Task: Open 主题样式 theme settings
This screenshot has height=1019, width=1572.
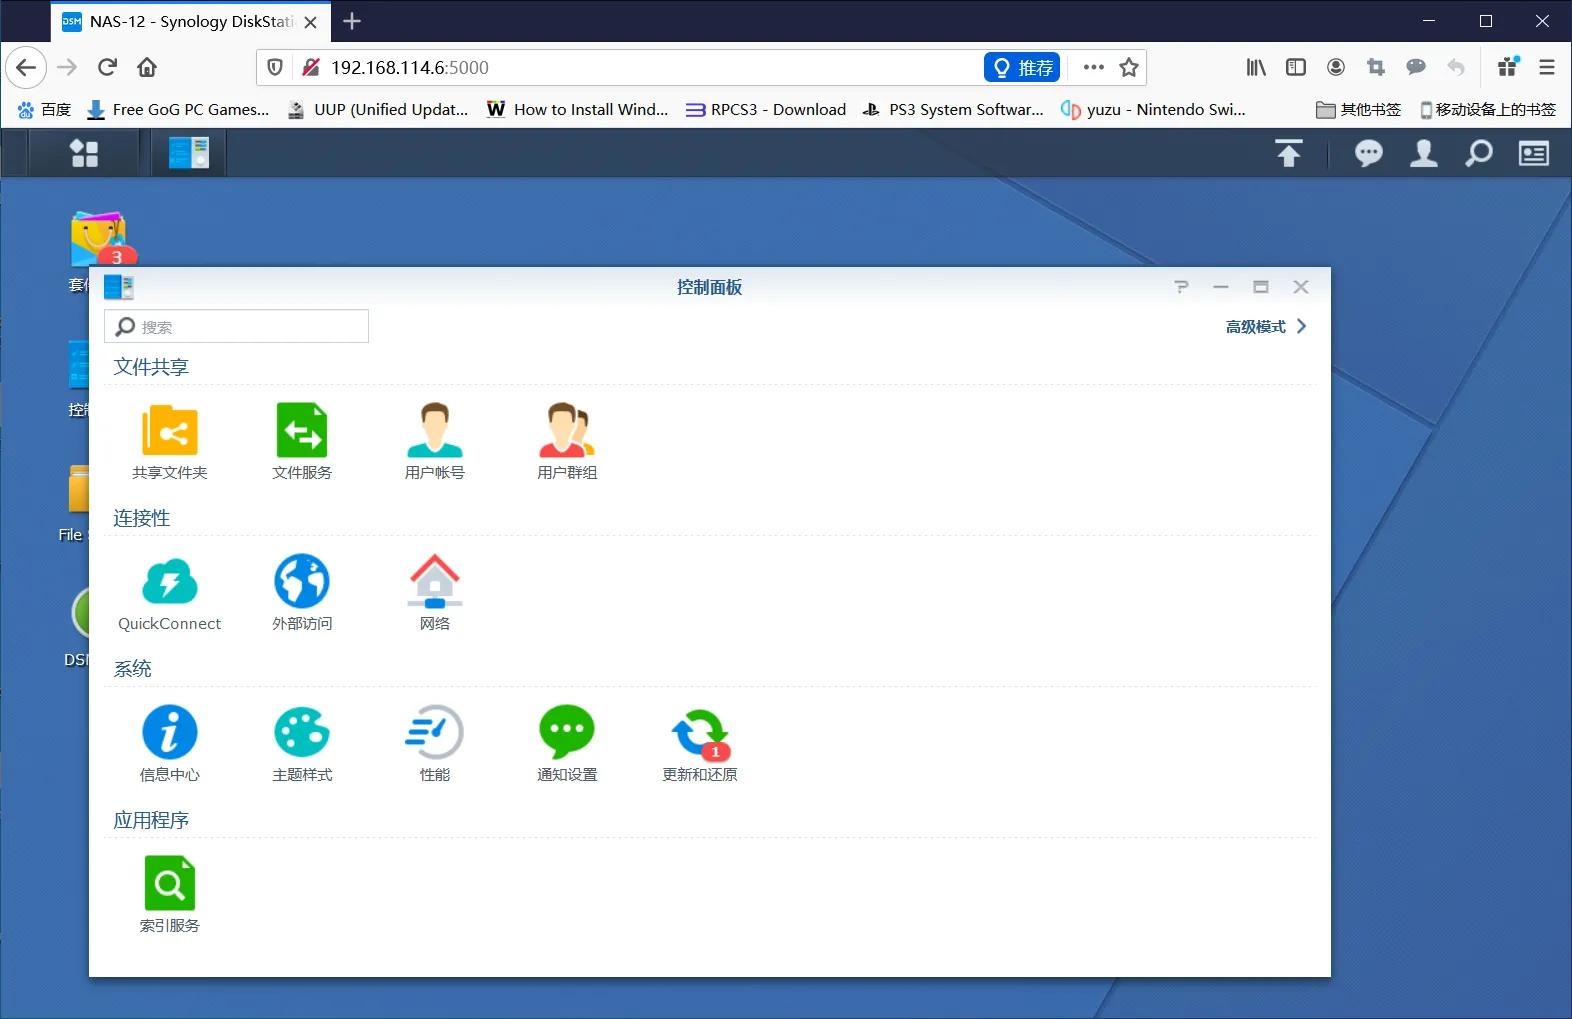Action: (302, 733)
